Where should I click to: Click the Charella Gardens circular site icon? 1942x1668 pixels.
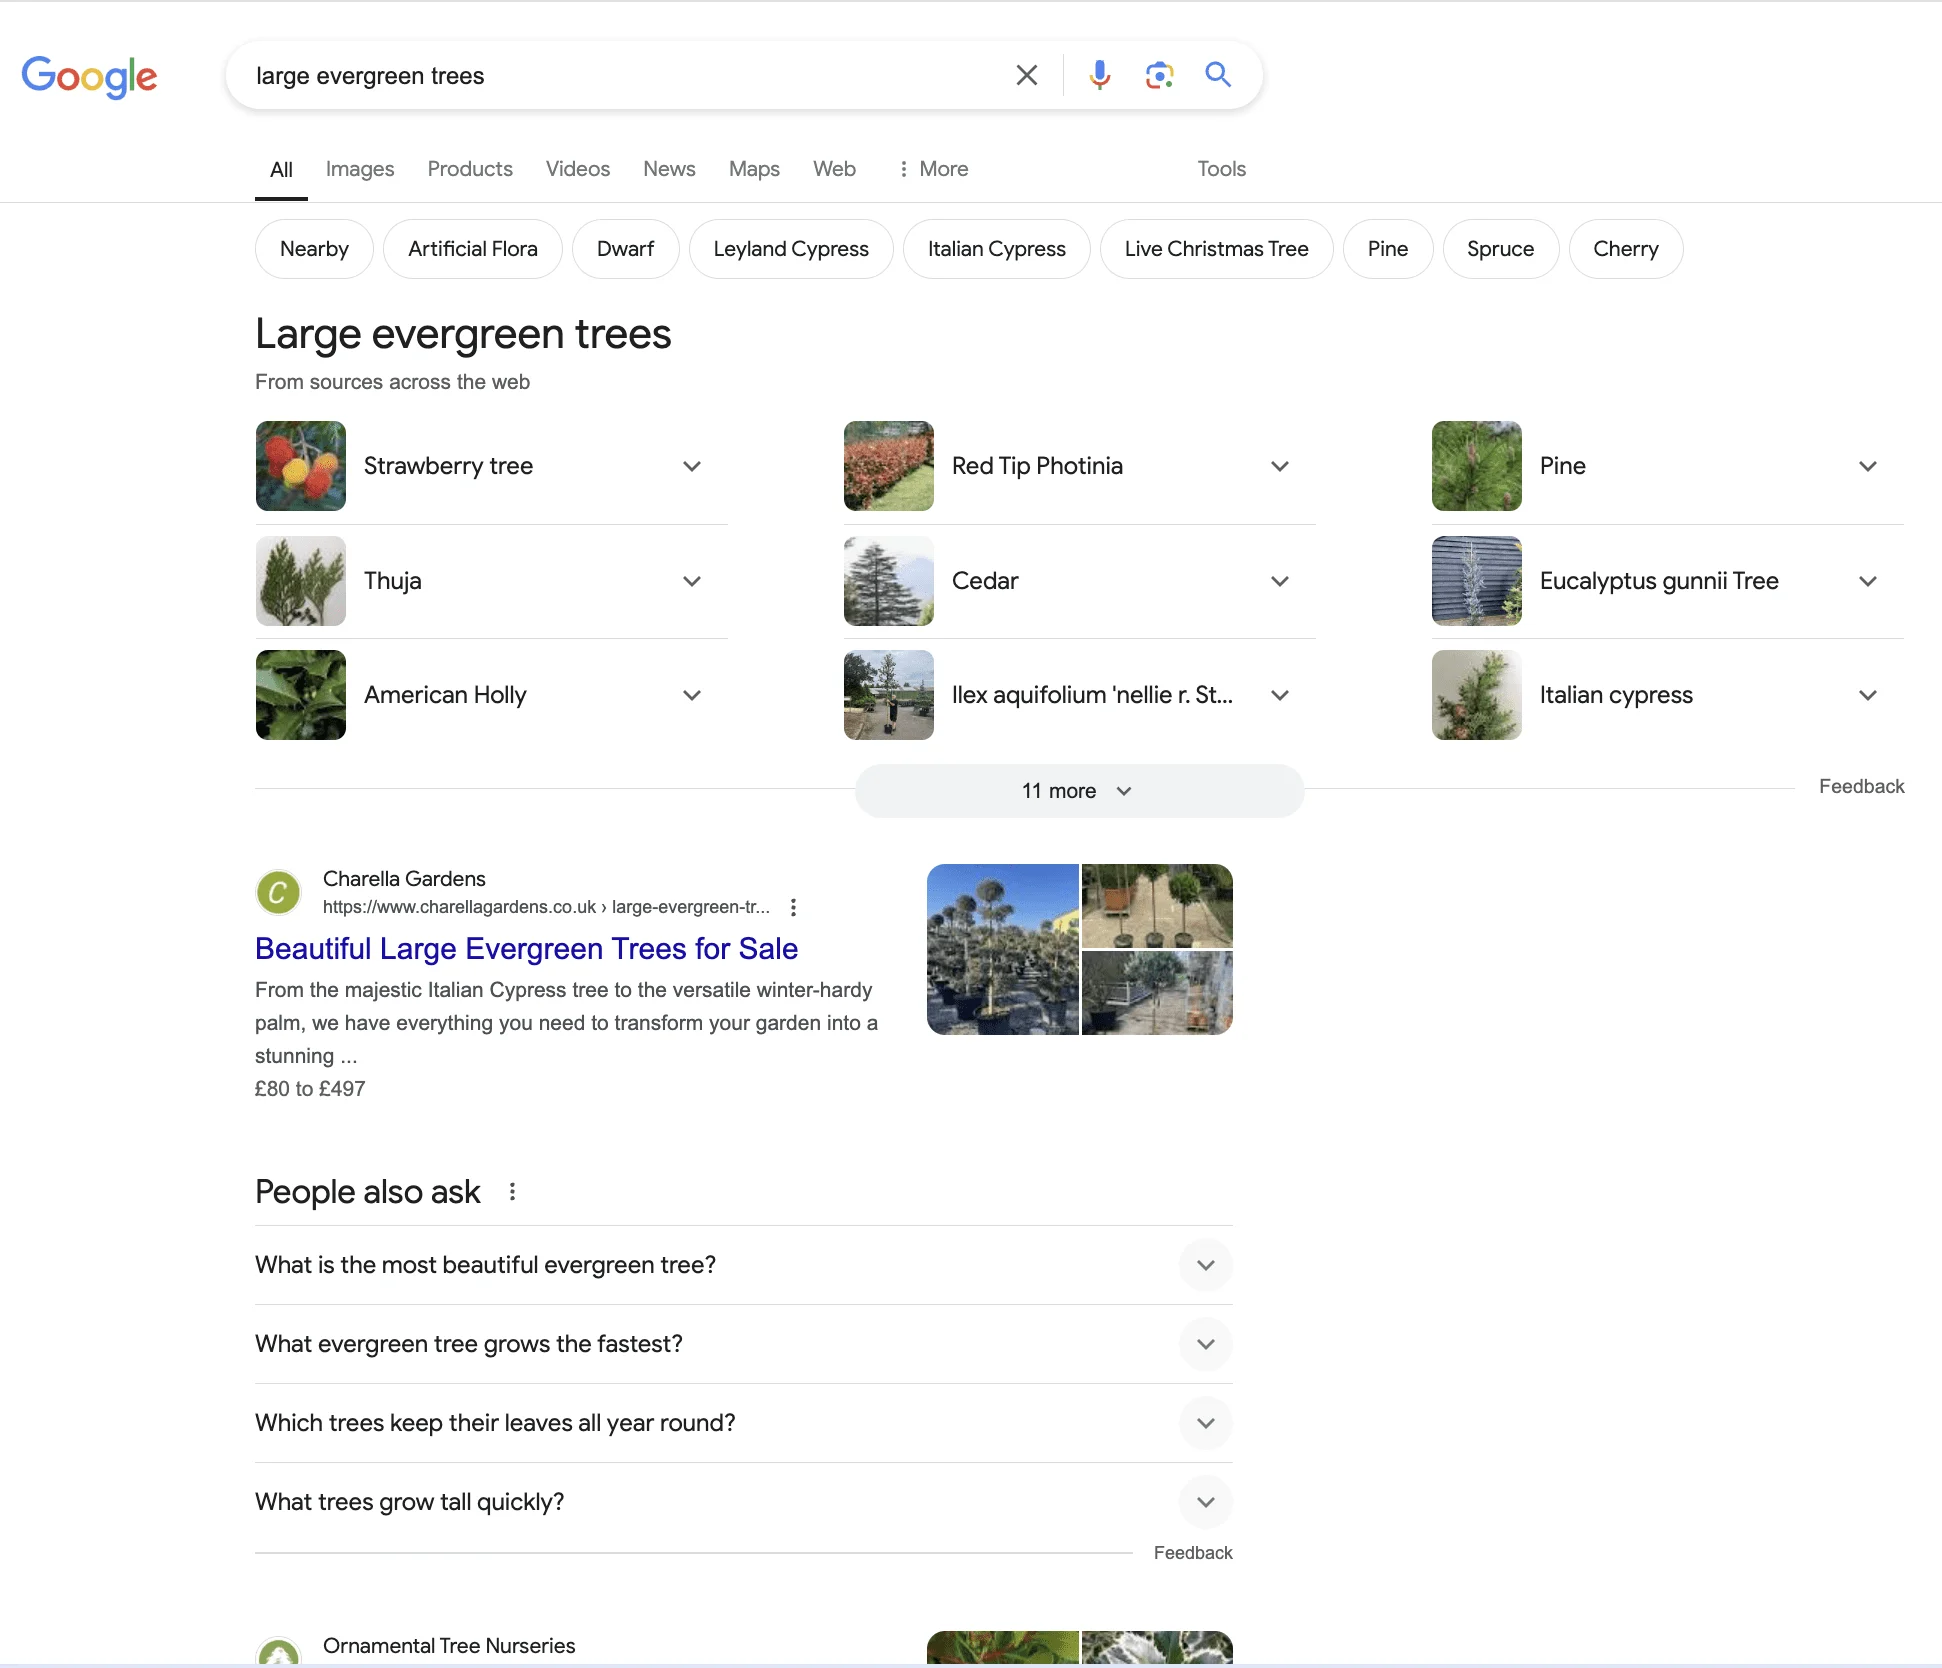tap(278, 892)
